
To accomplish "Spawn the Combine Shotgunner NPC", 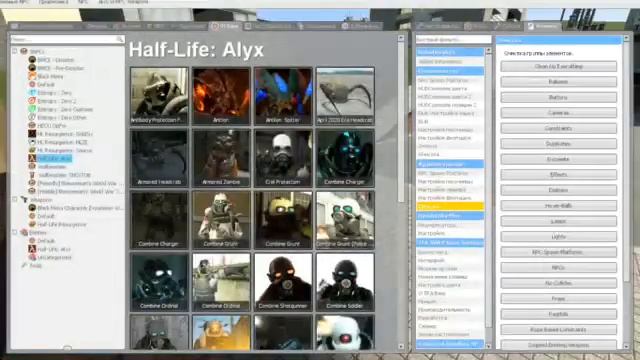I will (x=283, y=282).
